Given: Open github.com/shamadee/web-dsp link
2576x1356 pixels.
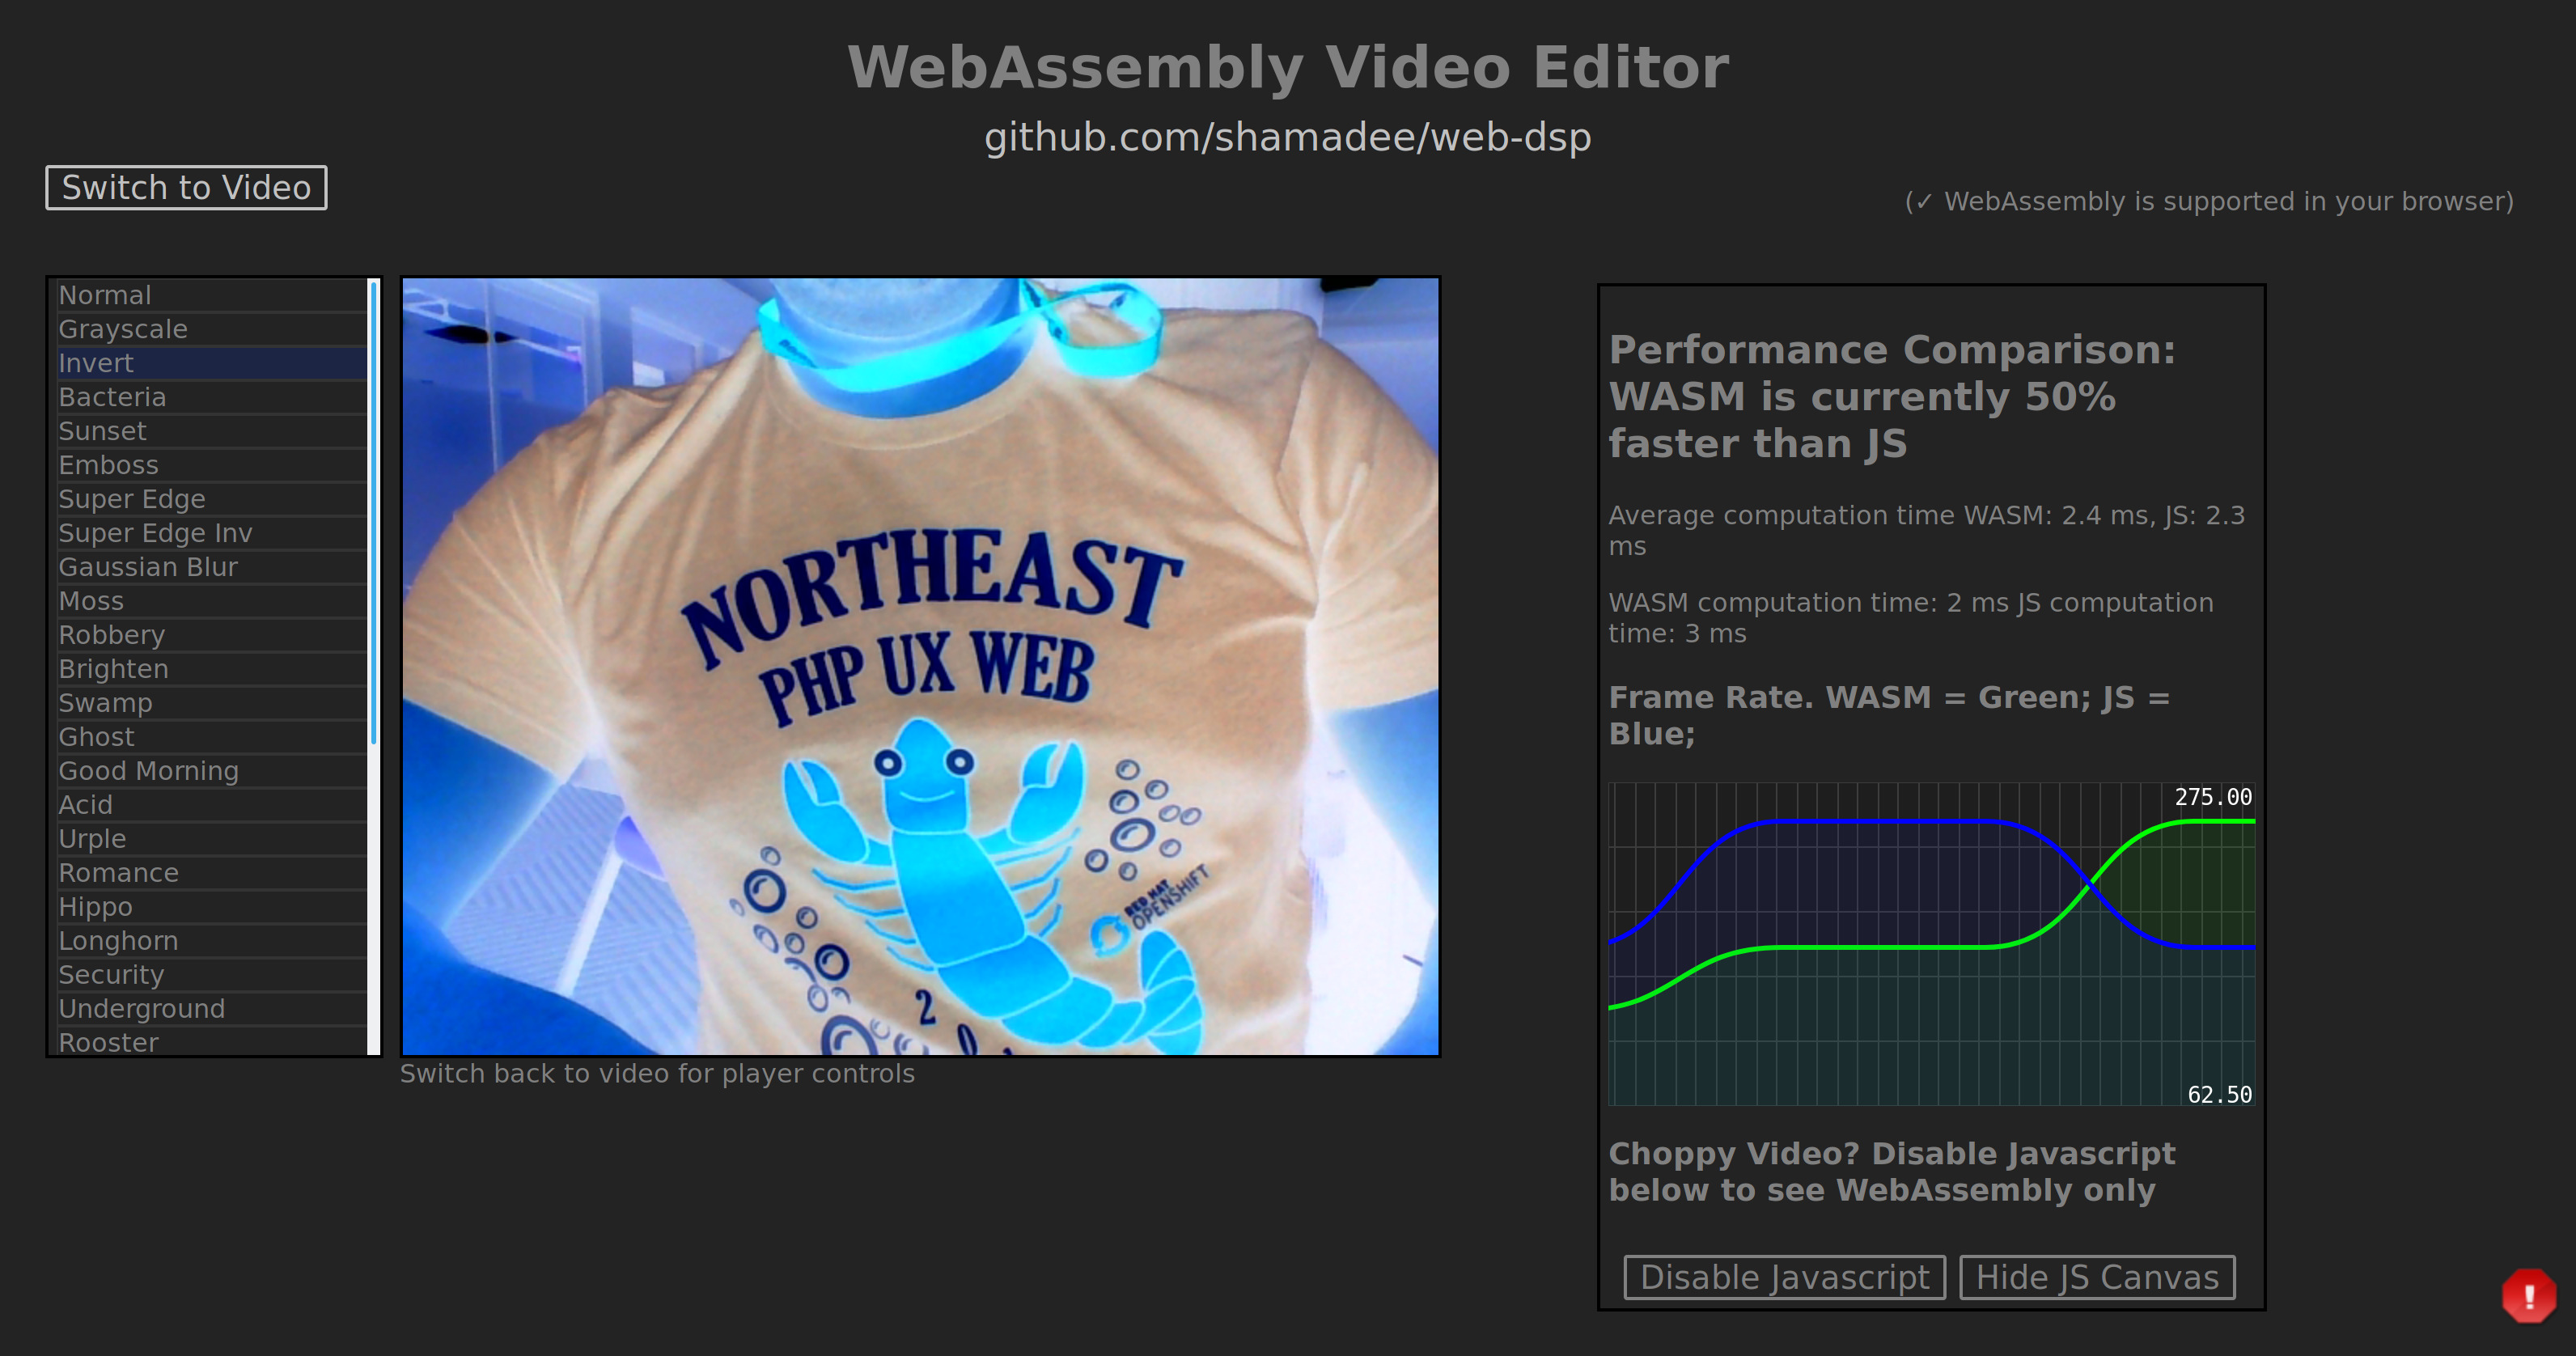Looking at the screenshot, I should click(x=1286, y=136).
